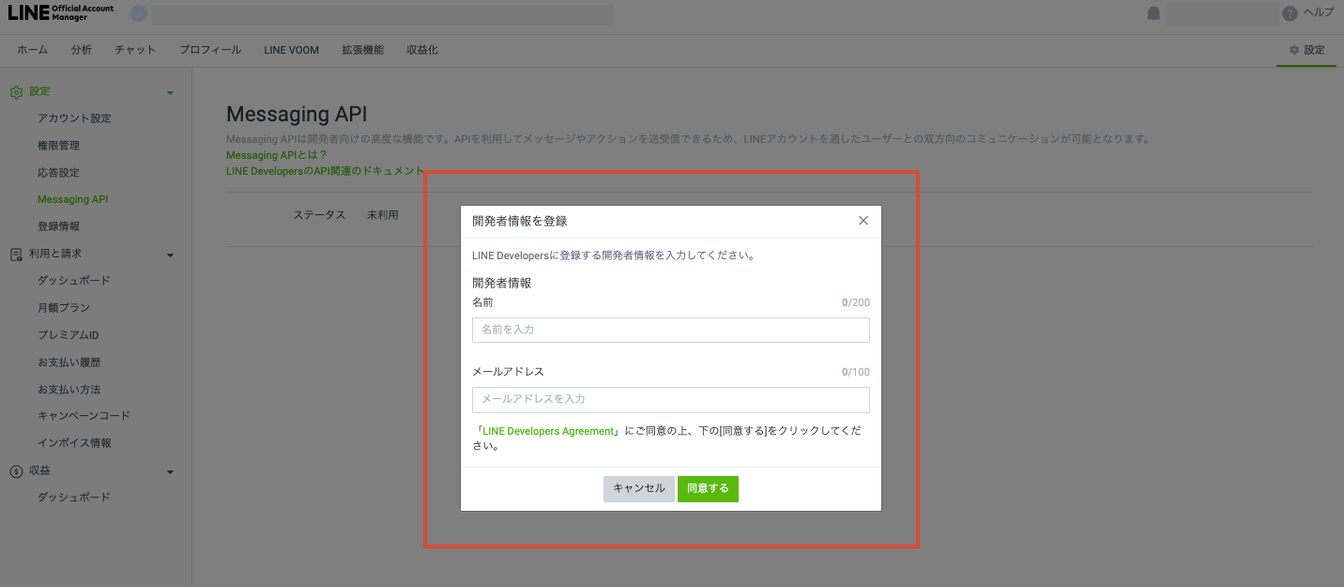Click the help question mark icon
1344x587 pixels.
coord(1290,13)
